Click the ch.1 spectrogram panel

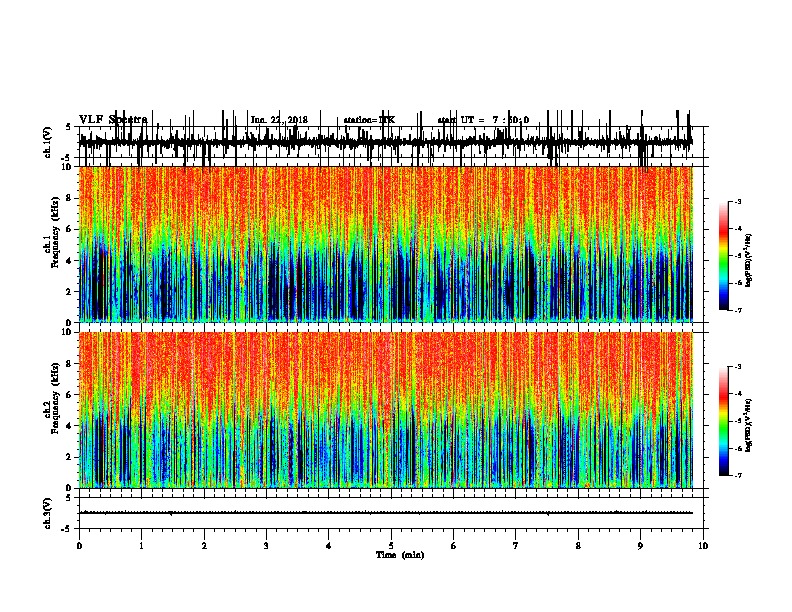[x=386, y=244]
